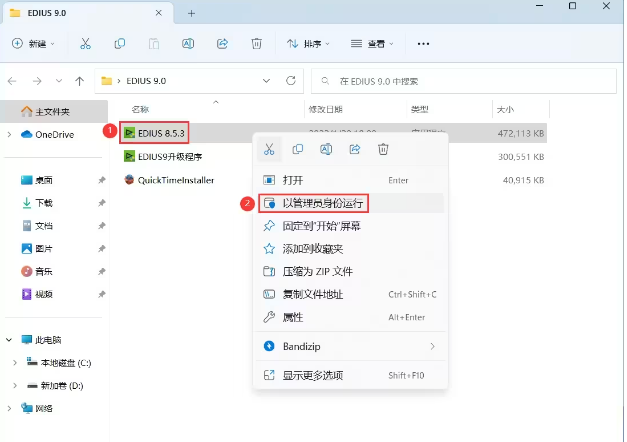Choose 复制文件地址 (Copy as path)
Screen dimensions: 627x442
[350, 294]
